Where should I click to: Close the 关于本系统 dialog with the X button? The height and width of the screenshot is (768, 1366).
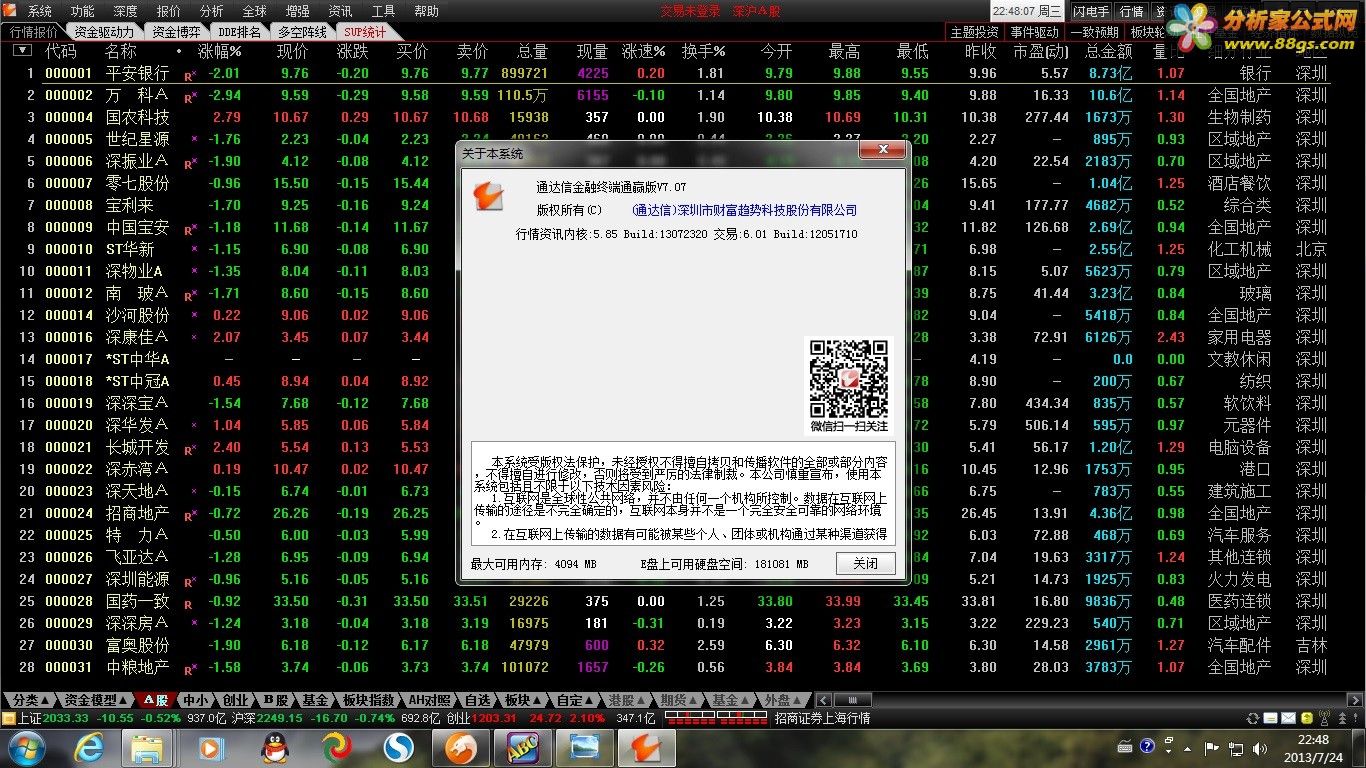(883, 151)
